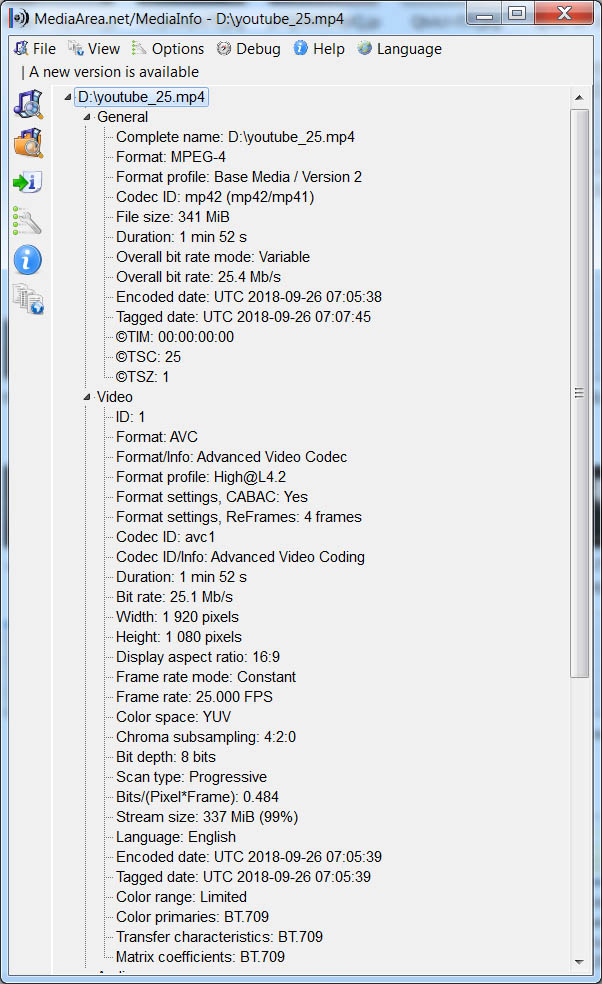Image resolution: width=602 pixels, height=984 pixels.
Task: Select 'Codec ID/Info: Advanced Video Coding' row
Action: tap(240, 557)
